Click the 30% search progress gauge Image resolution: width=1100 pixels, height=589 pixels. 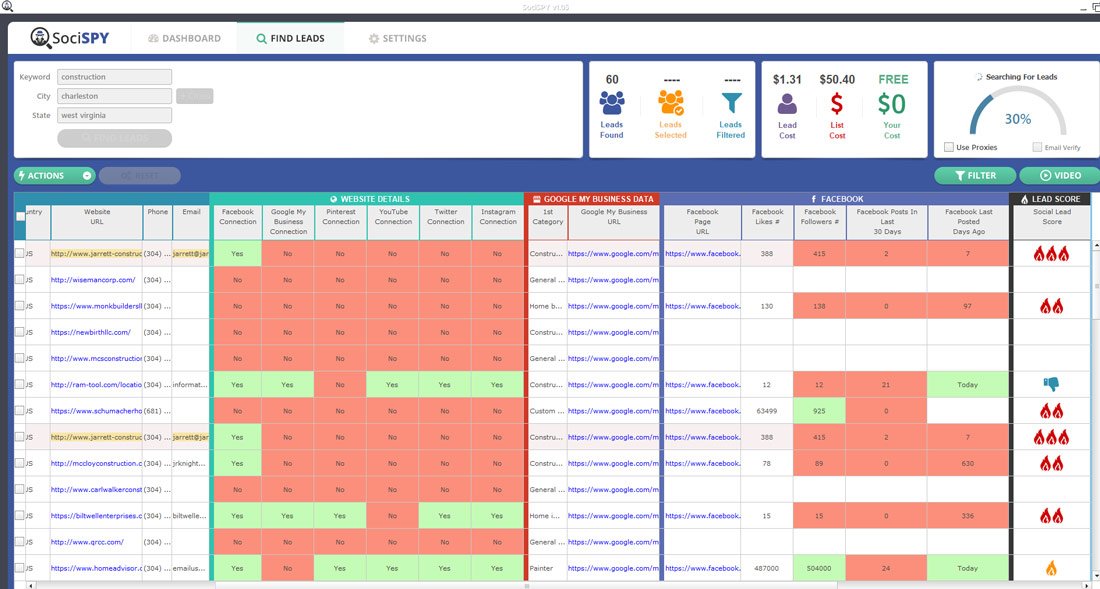pyautogui.click(x=1017, y=118)
